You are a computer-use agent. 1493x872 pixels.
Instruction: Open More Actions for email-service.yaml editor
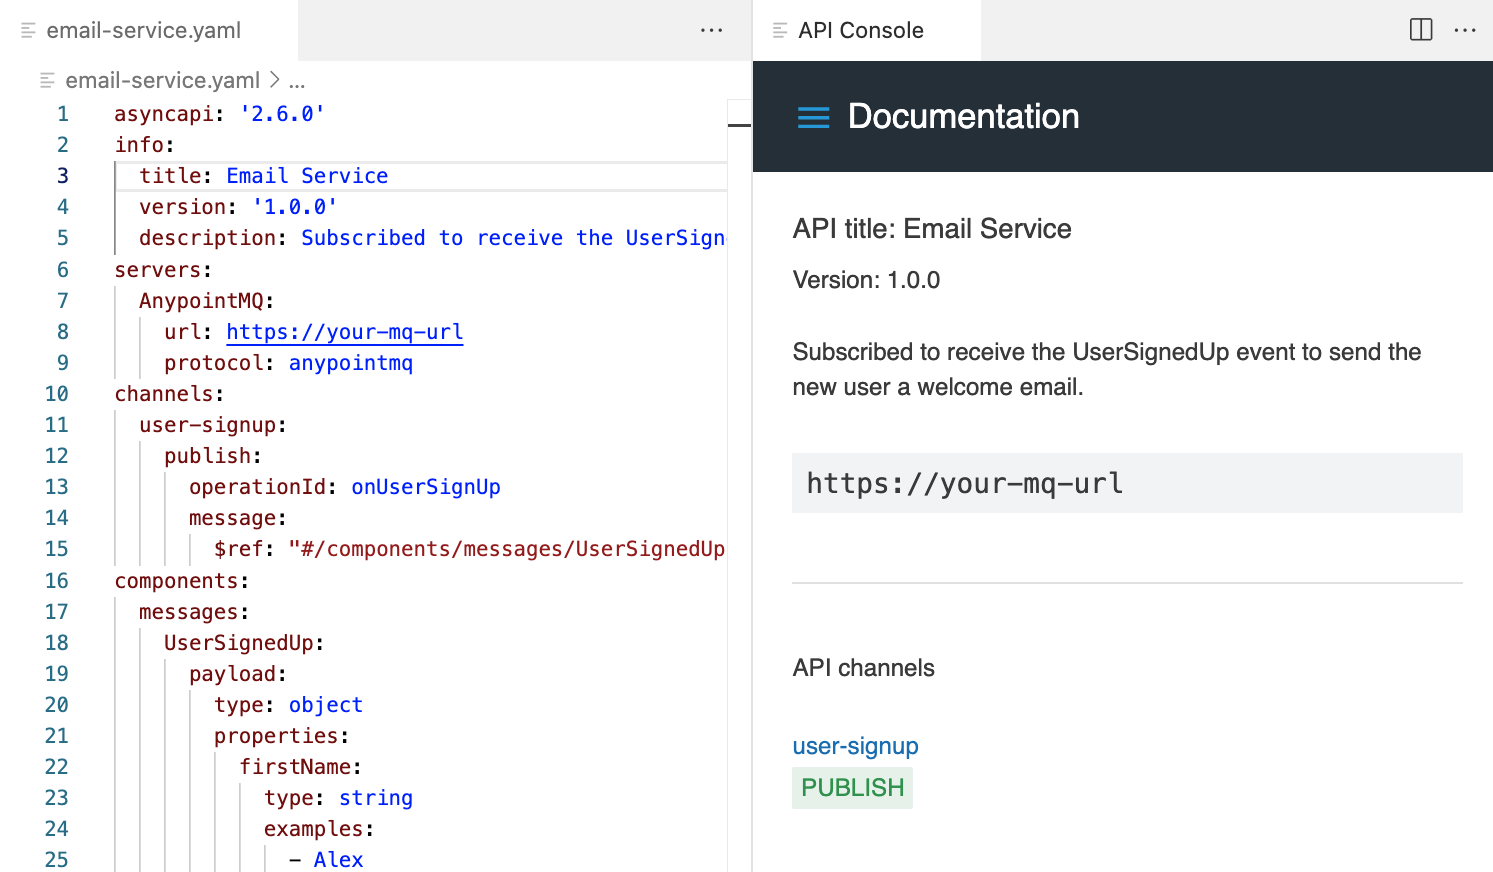coord(711,30)
